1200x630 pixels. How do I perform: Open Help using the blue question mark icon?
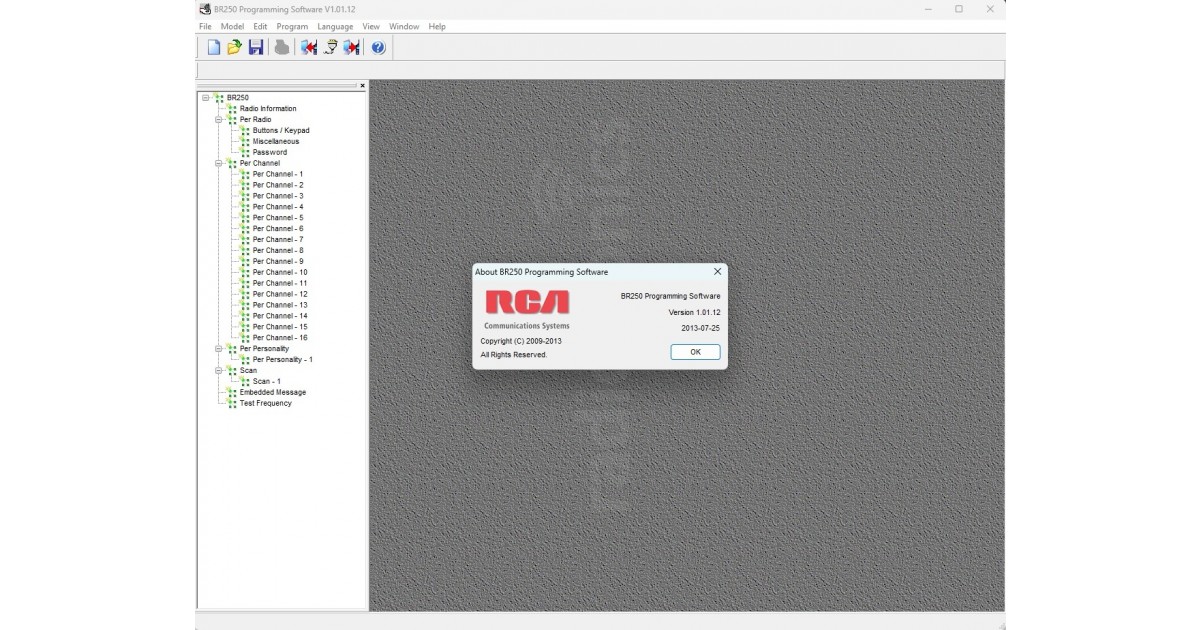(x=377, y=46)
